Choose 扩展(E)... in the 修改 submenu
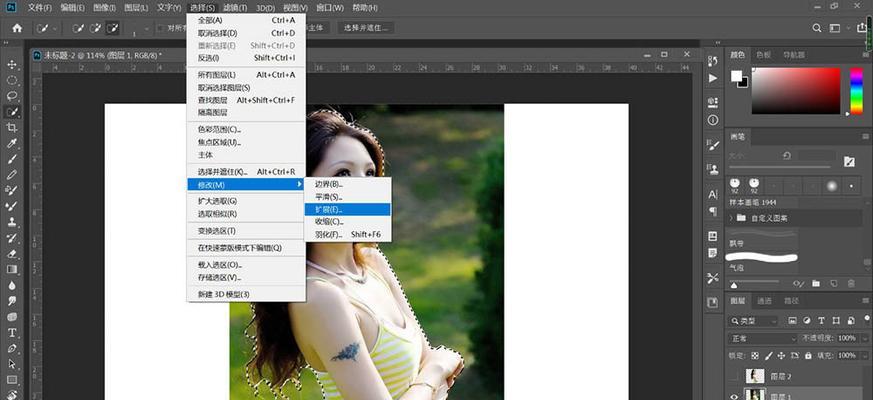The image size is (873, 400). tap(347, 209)
